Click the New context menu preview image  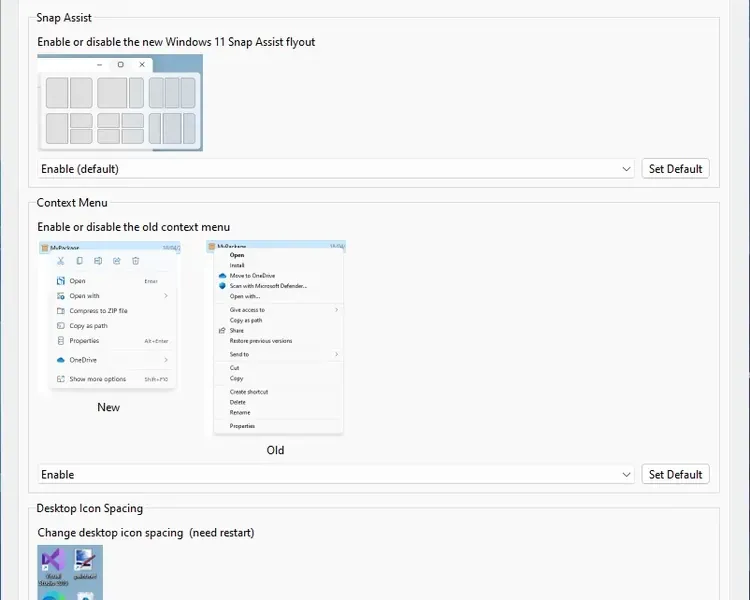[109, 316]
